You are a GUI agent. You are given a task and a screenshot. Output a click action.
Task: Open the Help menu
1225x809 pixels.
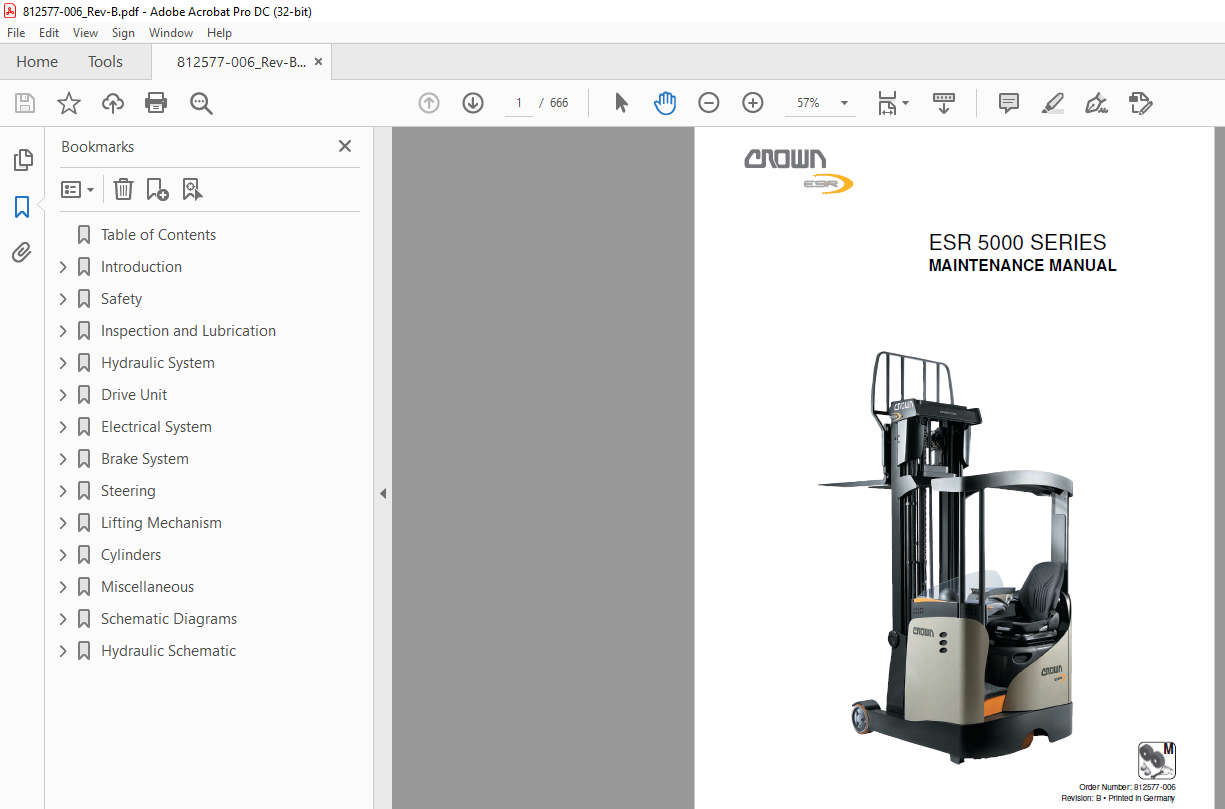point(219,33)
